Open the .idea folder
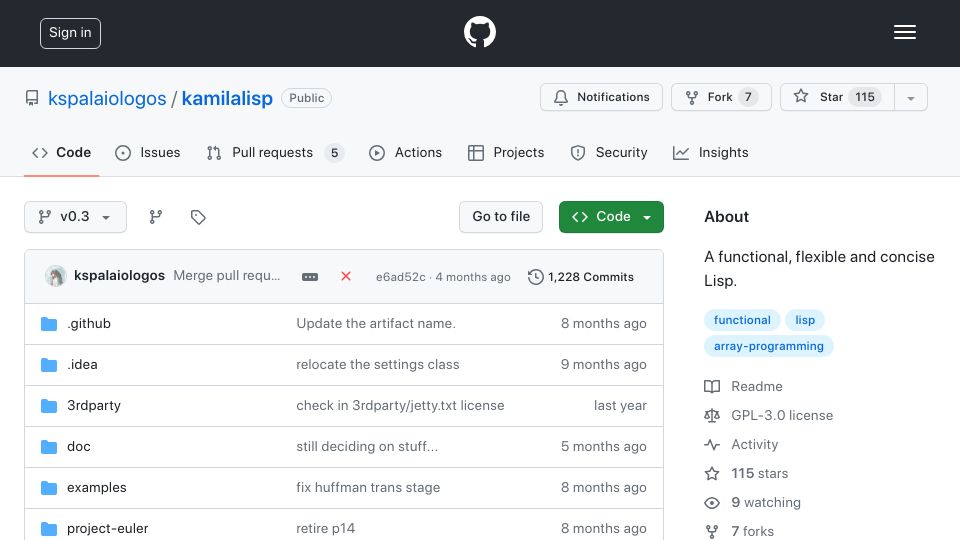The width and height of the screenshot is (960, 540). [x=82, y=364]
